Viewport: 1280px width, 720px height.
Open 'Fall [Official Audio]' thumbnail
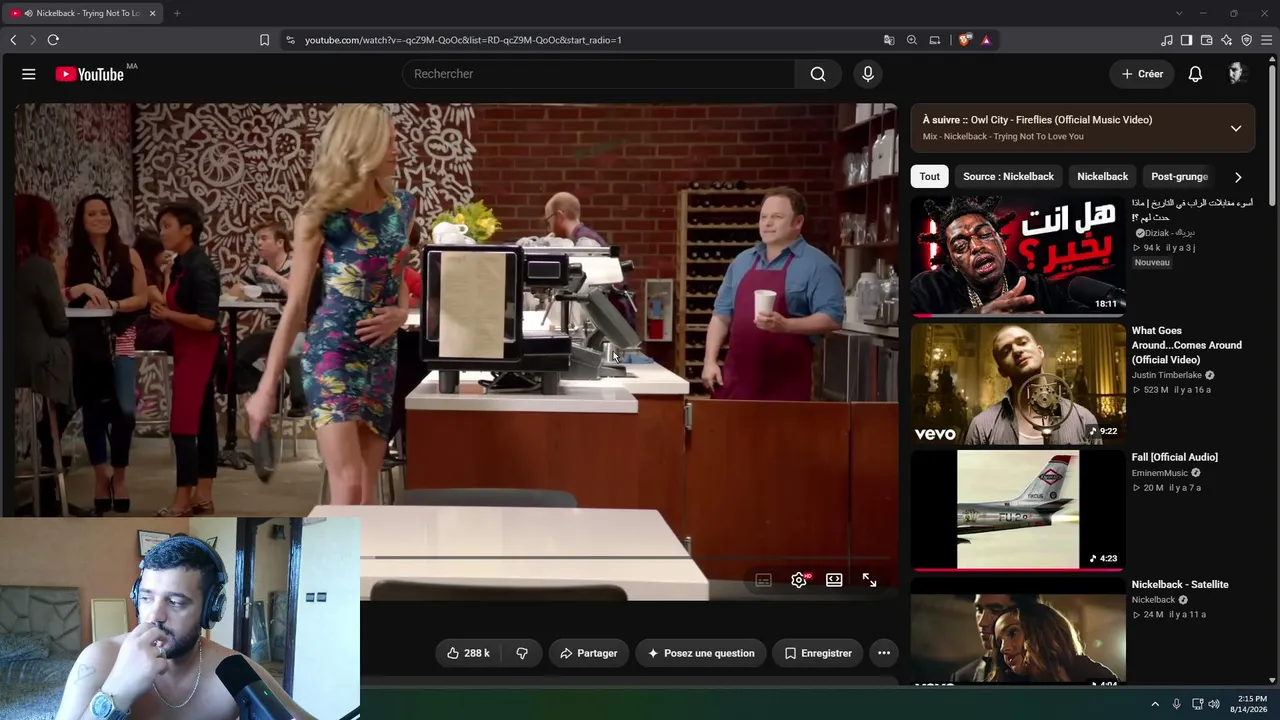pos(1018,511)
